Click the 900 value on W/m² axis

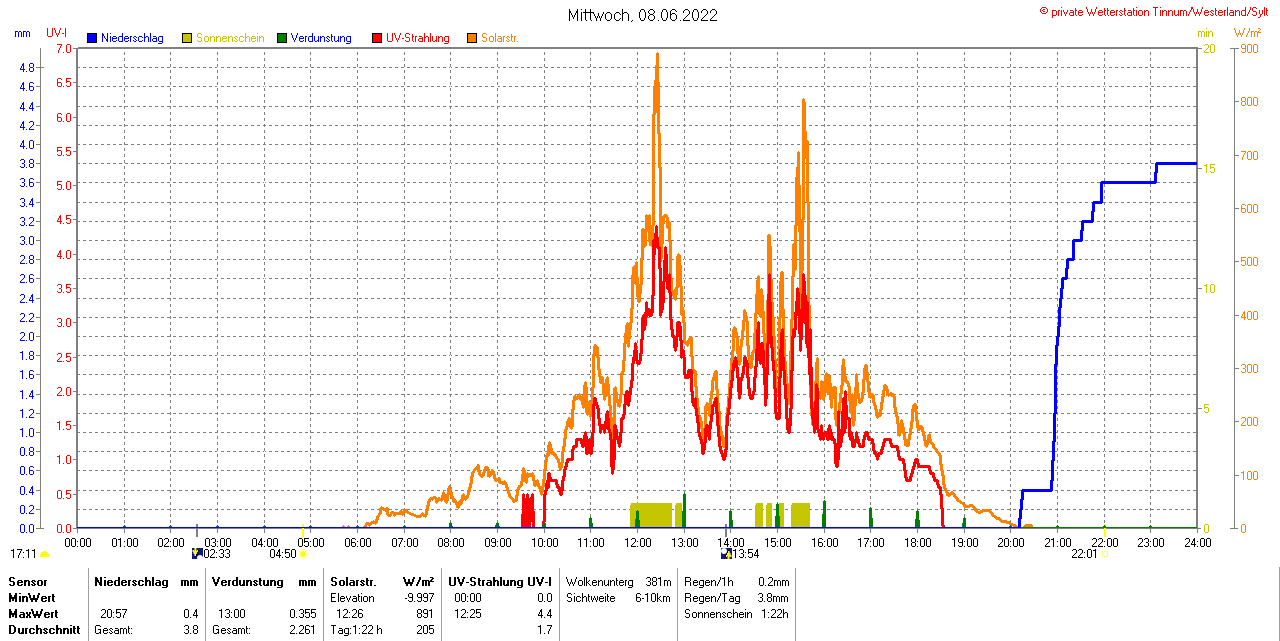pos(1248,48)
